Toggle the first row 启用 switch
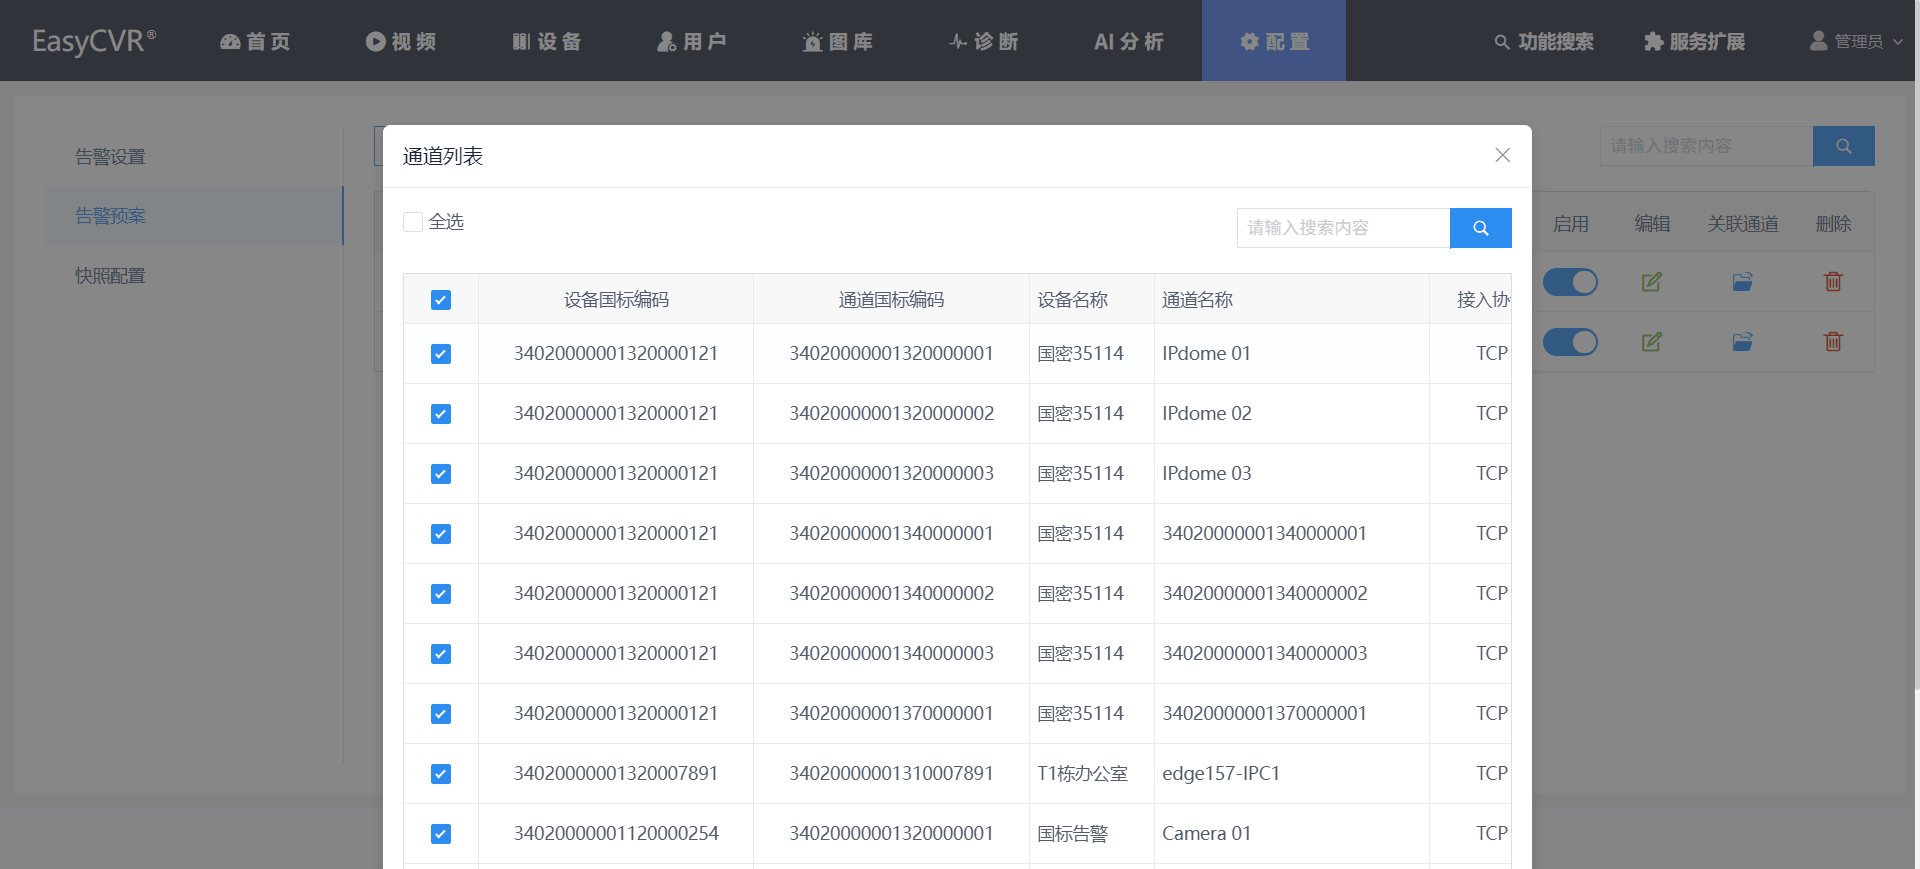Screen dimensions: 1920x869 click(1570, 282)
